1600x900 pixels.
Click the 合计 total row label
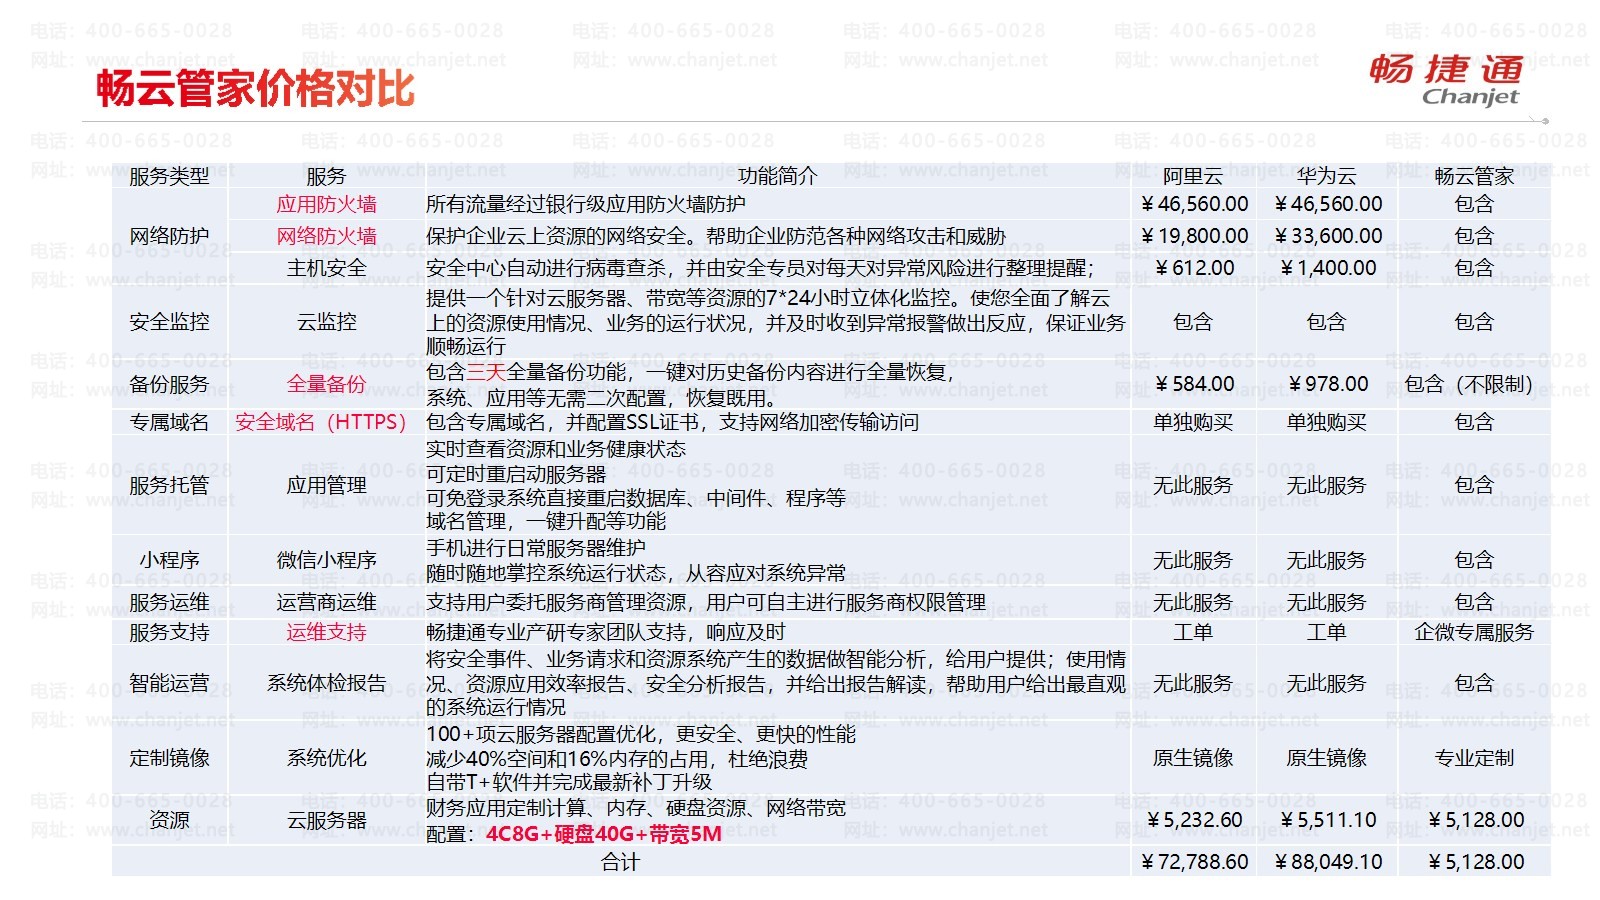[620, 863]
